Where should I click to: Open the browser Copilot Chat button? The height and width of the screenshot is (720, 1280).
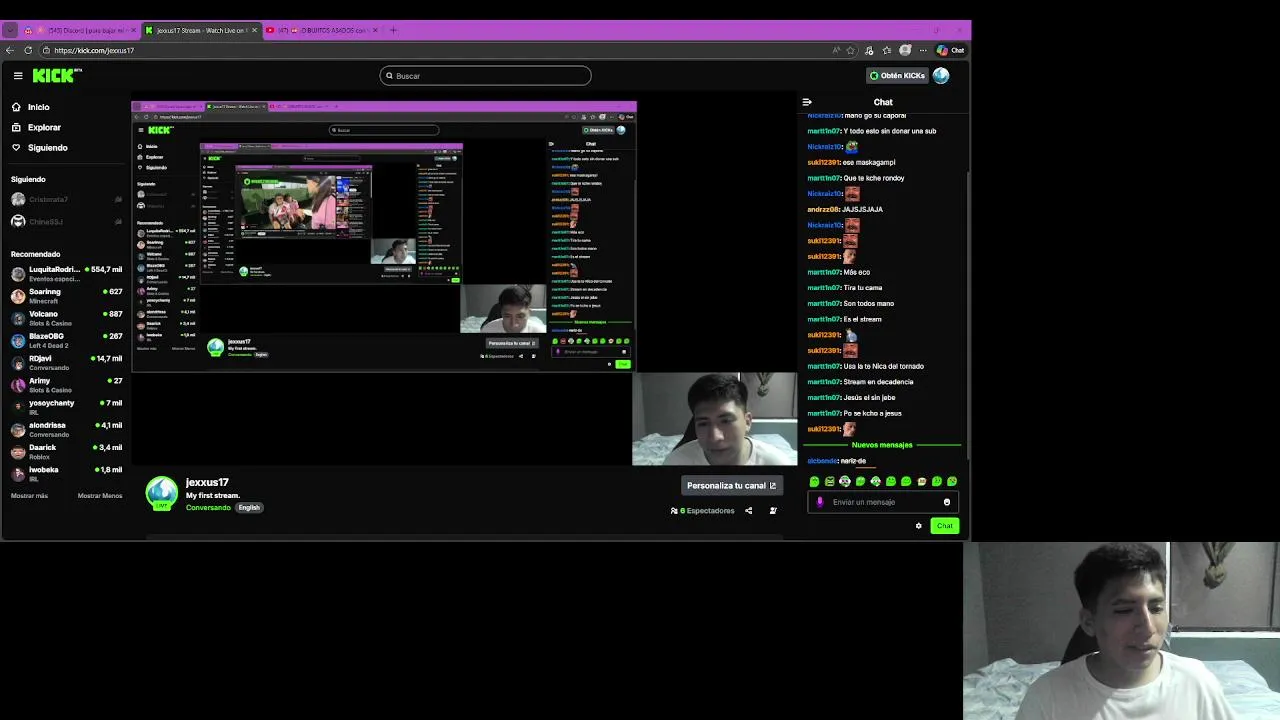pyautogui.click(x=950, y=50)
